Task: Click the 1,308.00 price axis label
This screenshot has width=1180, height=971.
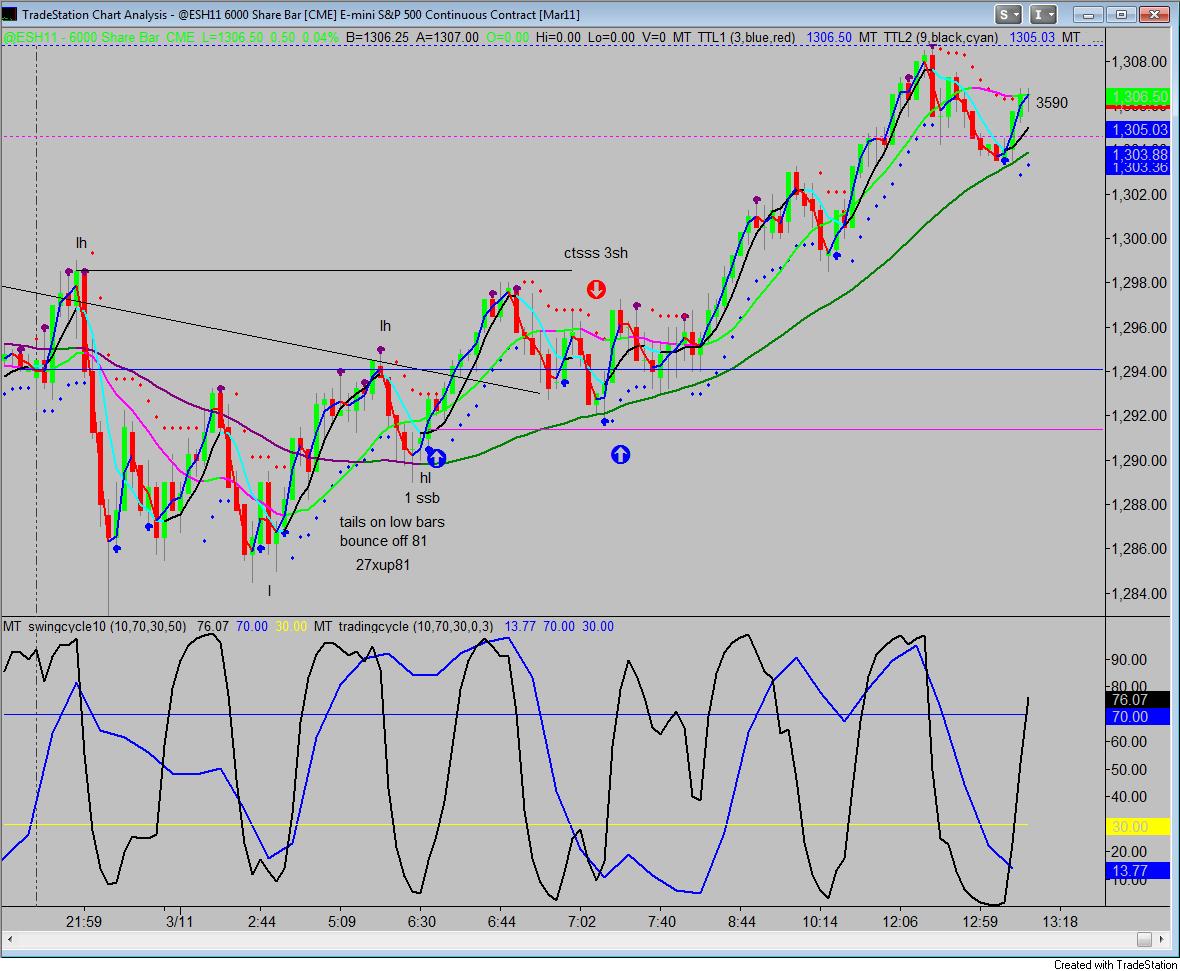Action: point(1139,62)
